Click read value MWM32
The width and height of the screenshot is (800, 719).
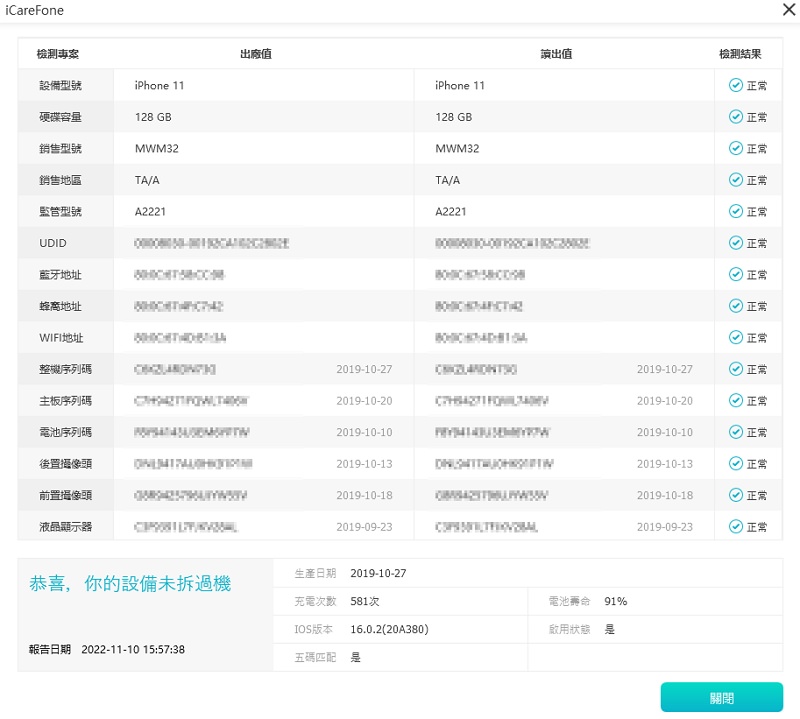pyautogui.click(x=457, y=148)
